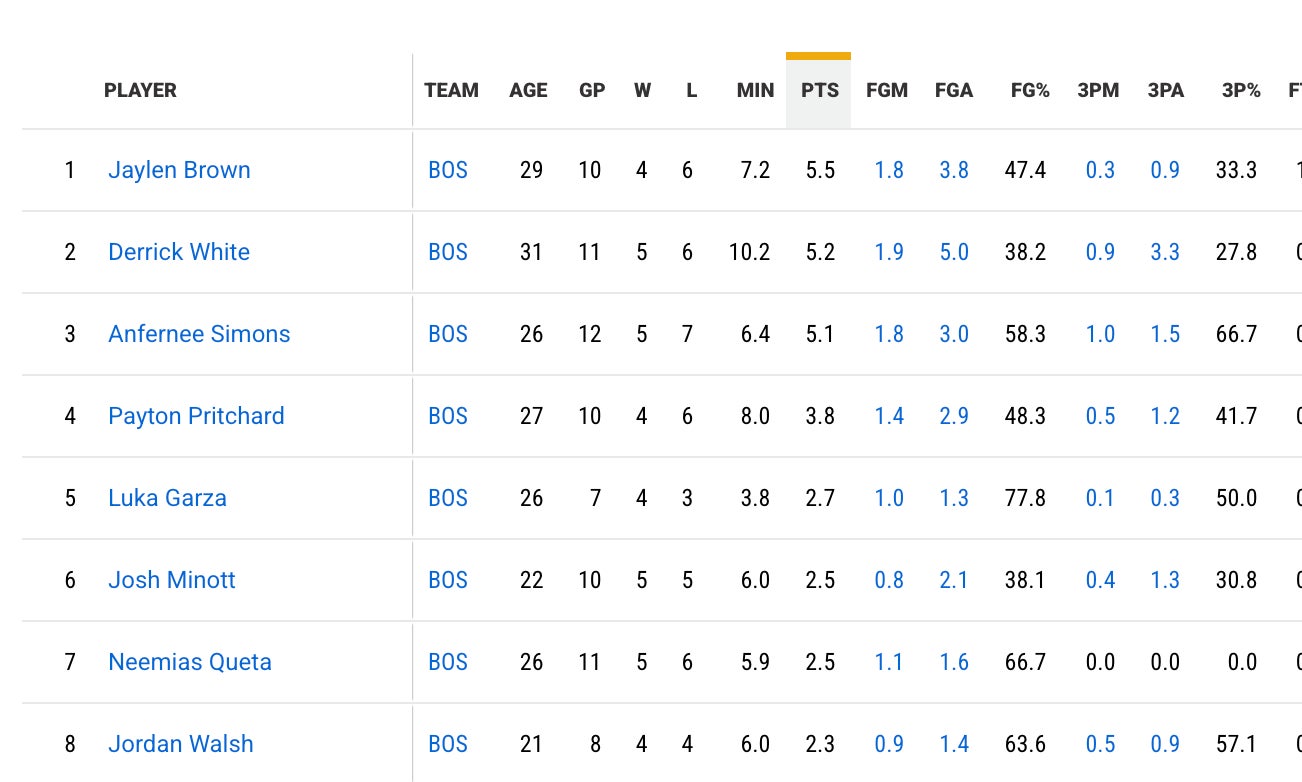Sort by GP games played header

click(592, 90)
